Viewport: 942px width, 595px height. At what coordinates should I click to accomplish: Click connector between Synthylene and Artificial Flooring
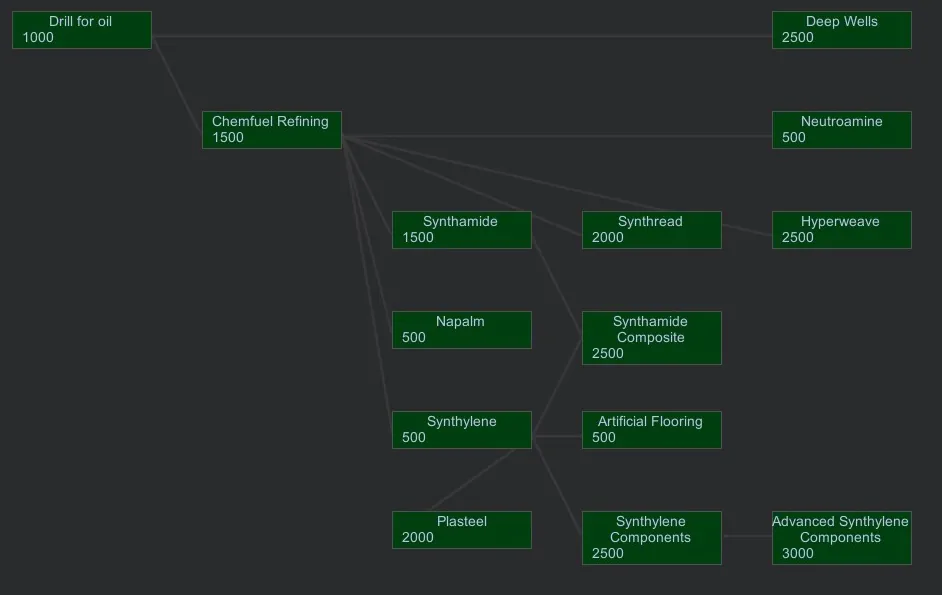(557, 436)
